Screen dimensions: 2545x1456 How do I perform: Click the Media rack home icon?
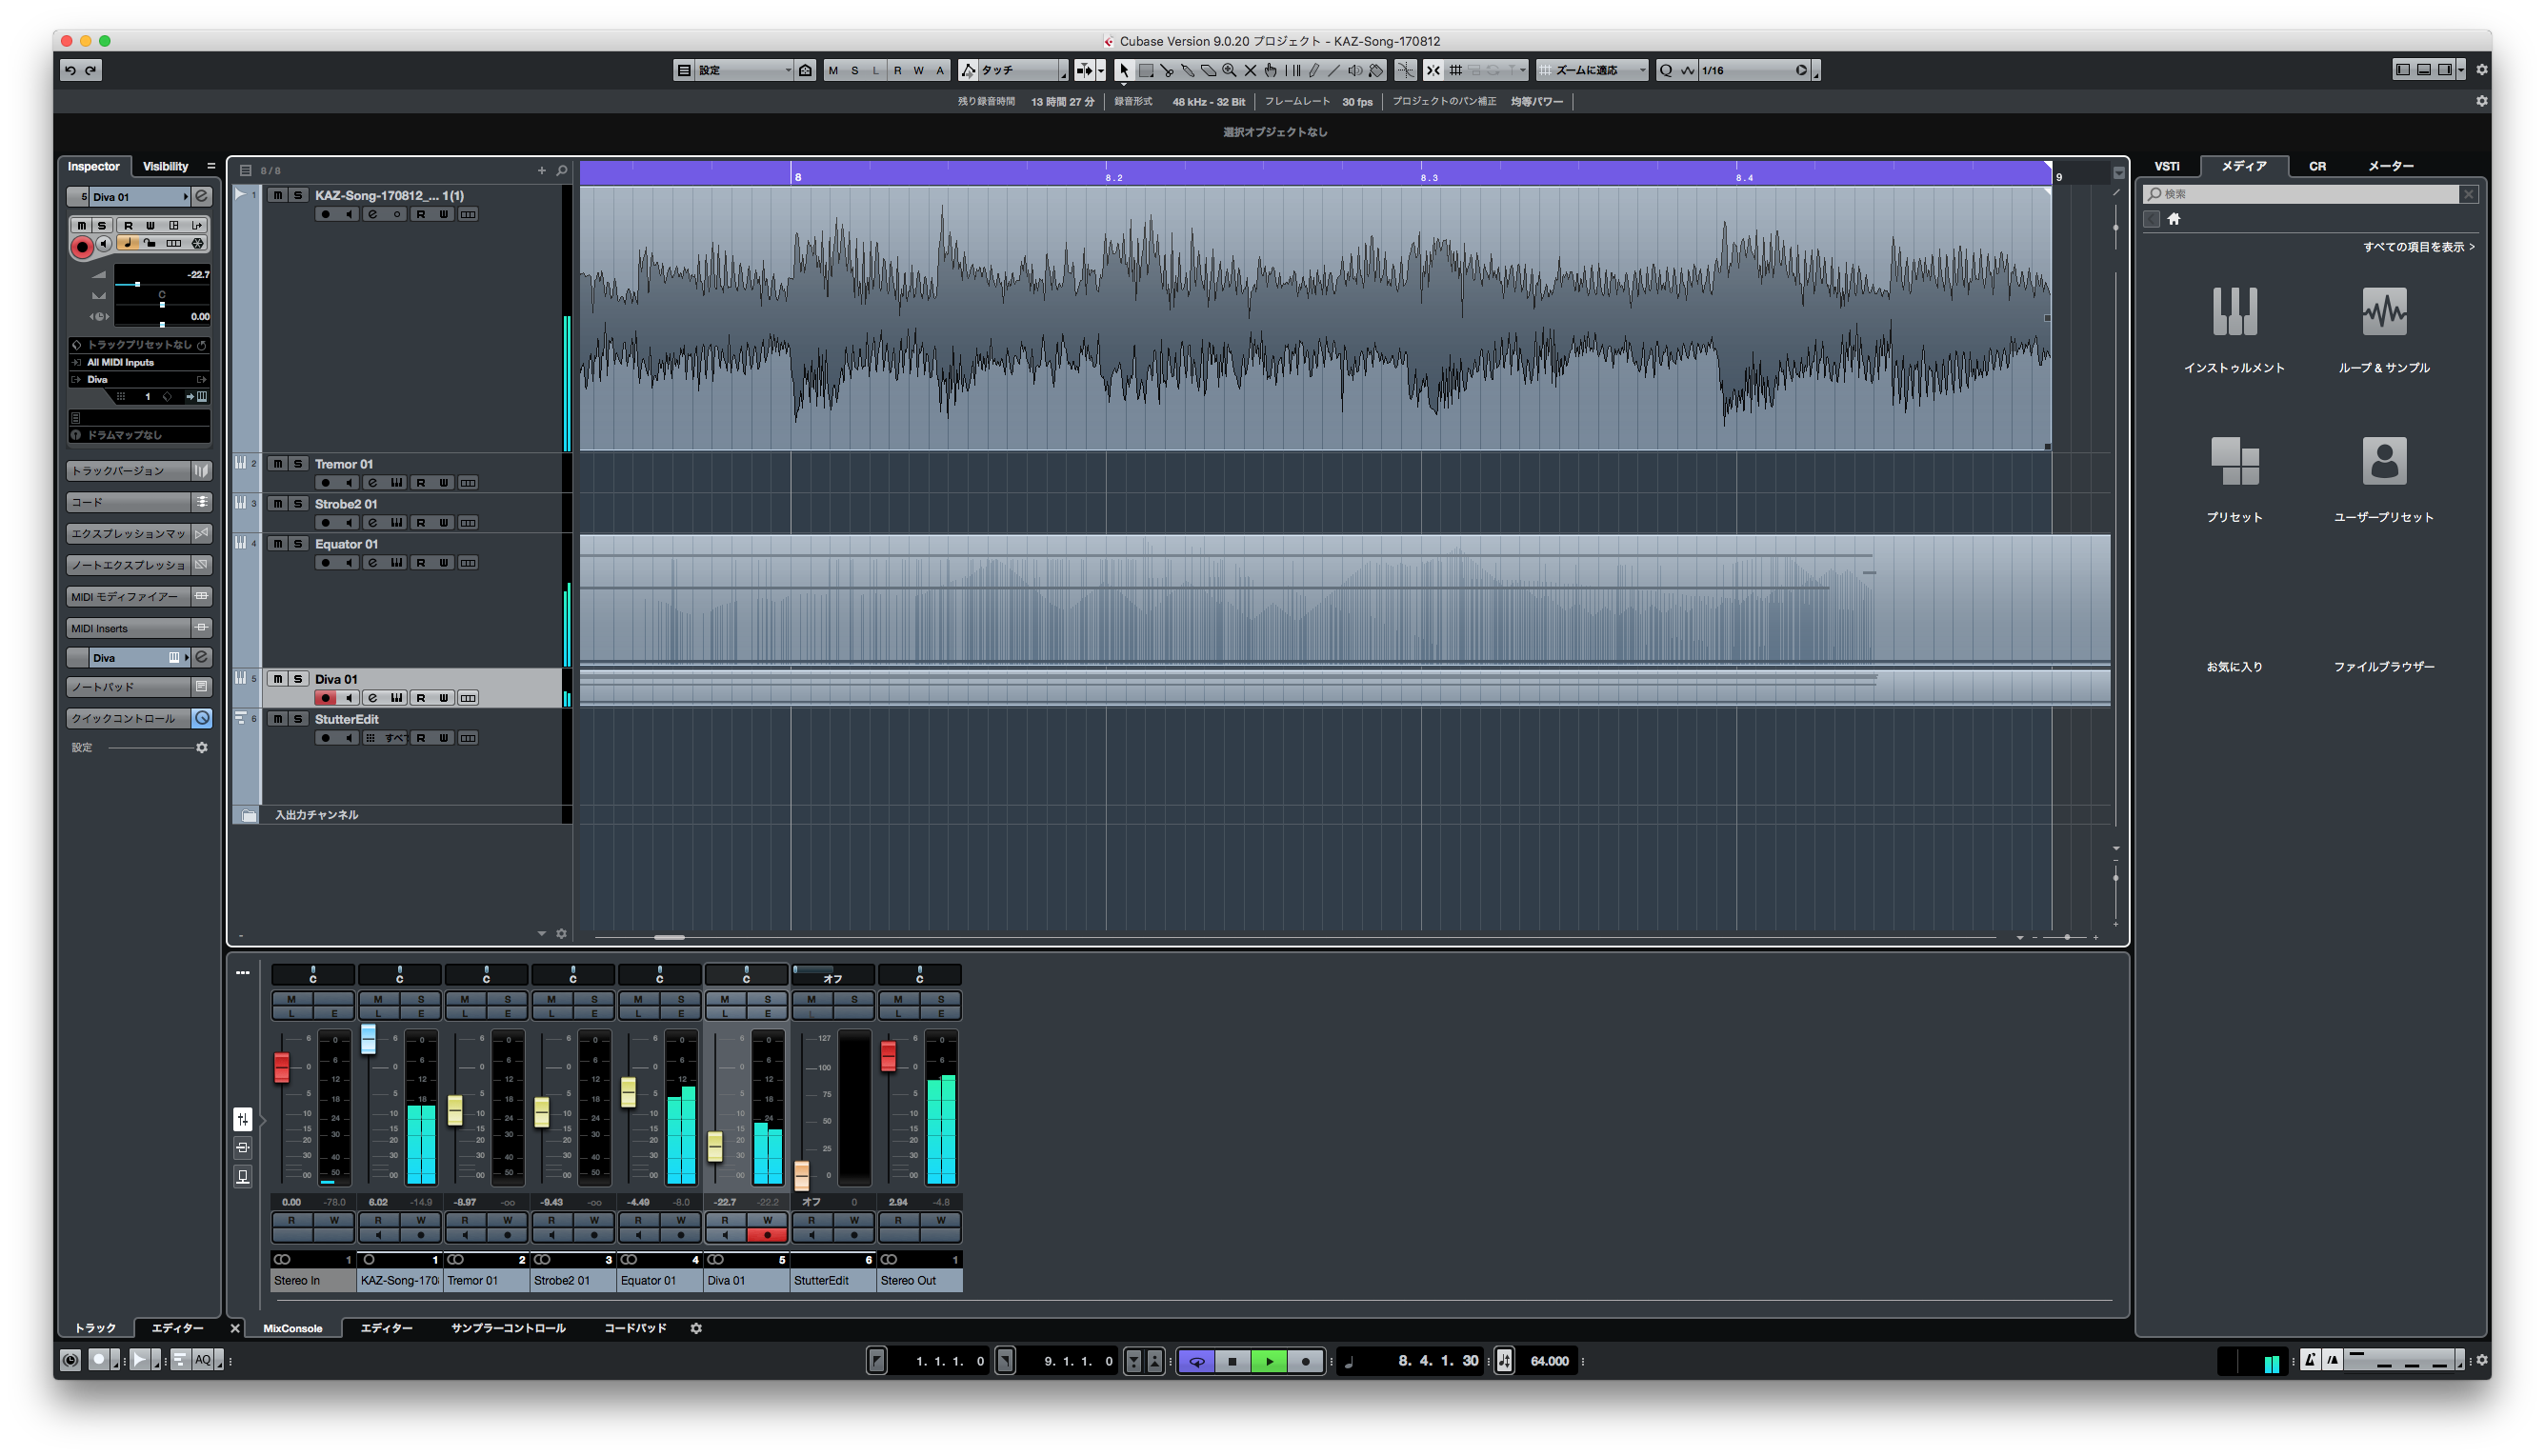(x=2173, y=219)
